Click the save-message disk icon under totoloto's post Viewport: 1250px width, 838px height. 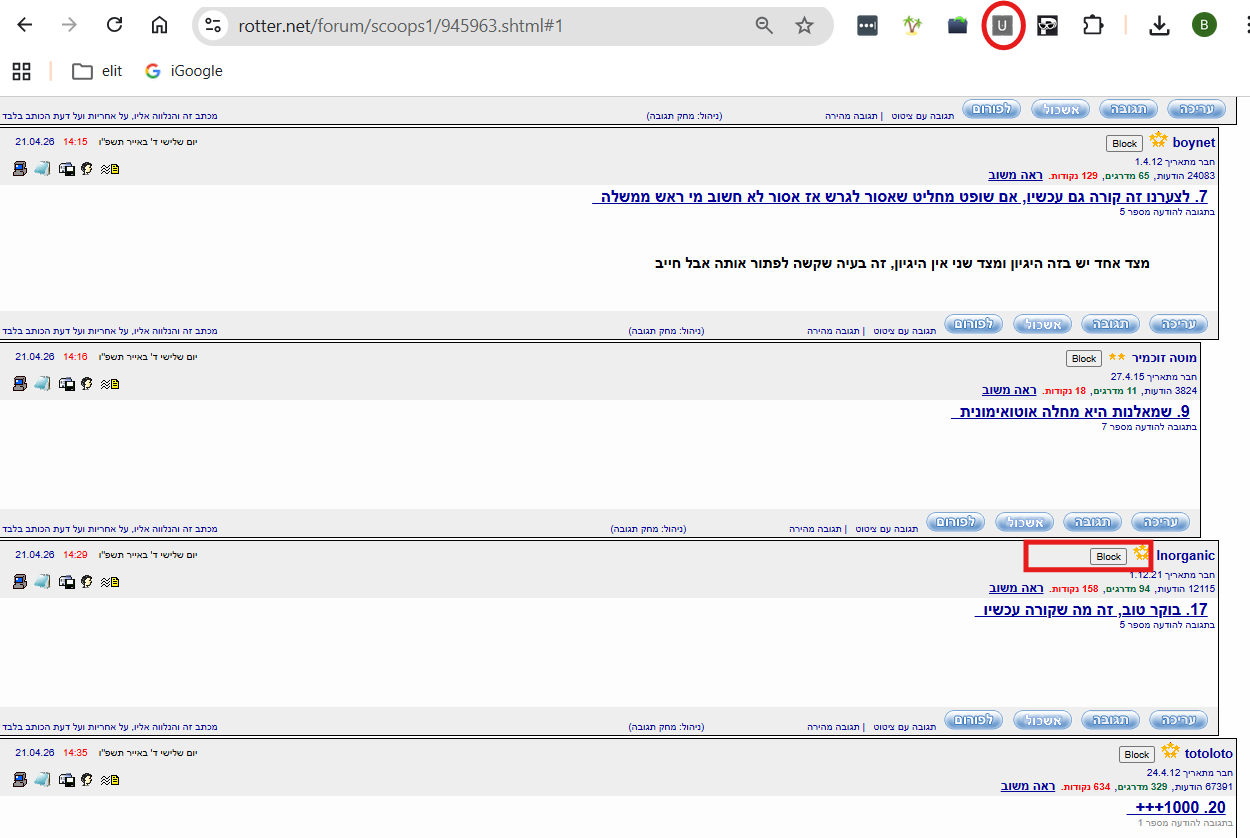point(67,780)
